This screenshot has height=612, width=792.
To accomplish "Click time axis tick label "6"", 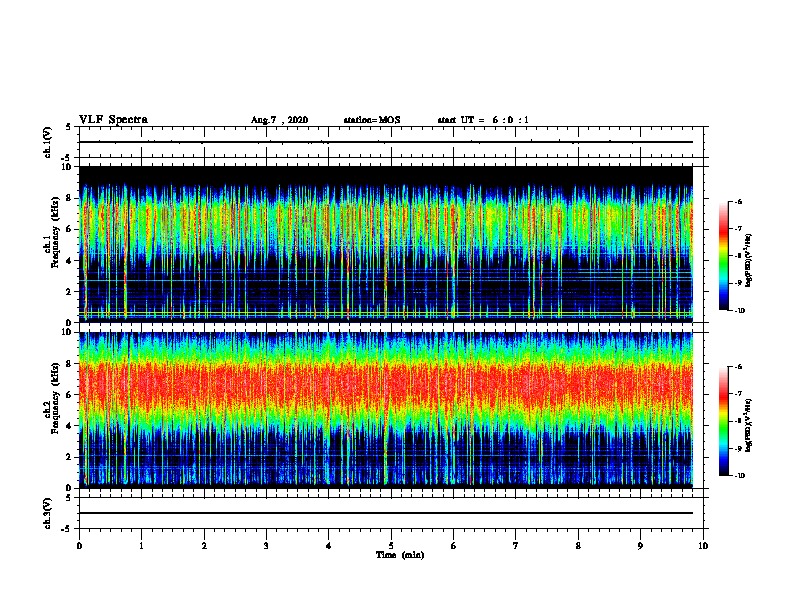I will (x=454, y=546).
